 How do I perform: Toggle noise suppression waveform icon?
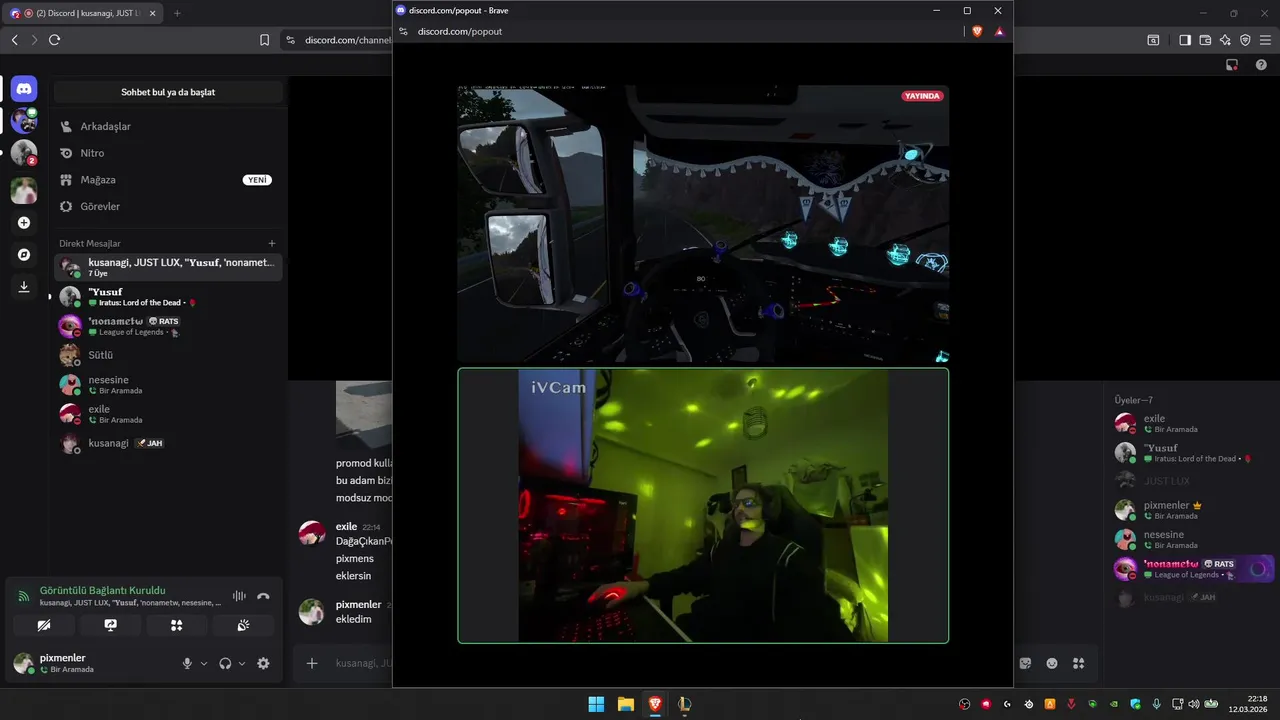click(x=239, y=596)
